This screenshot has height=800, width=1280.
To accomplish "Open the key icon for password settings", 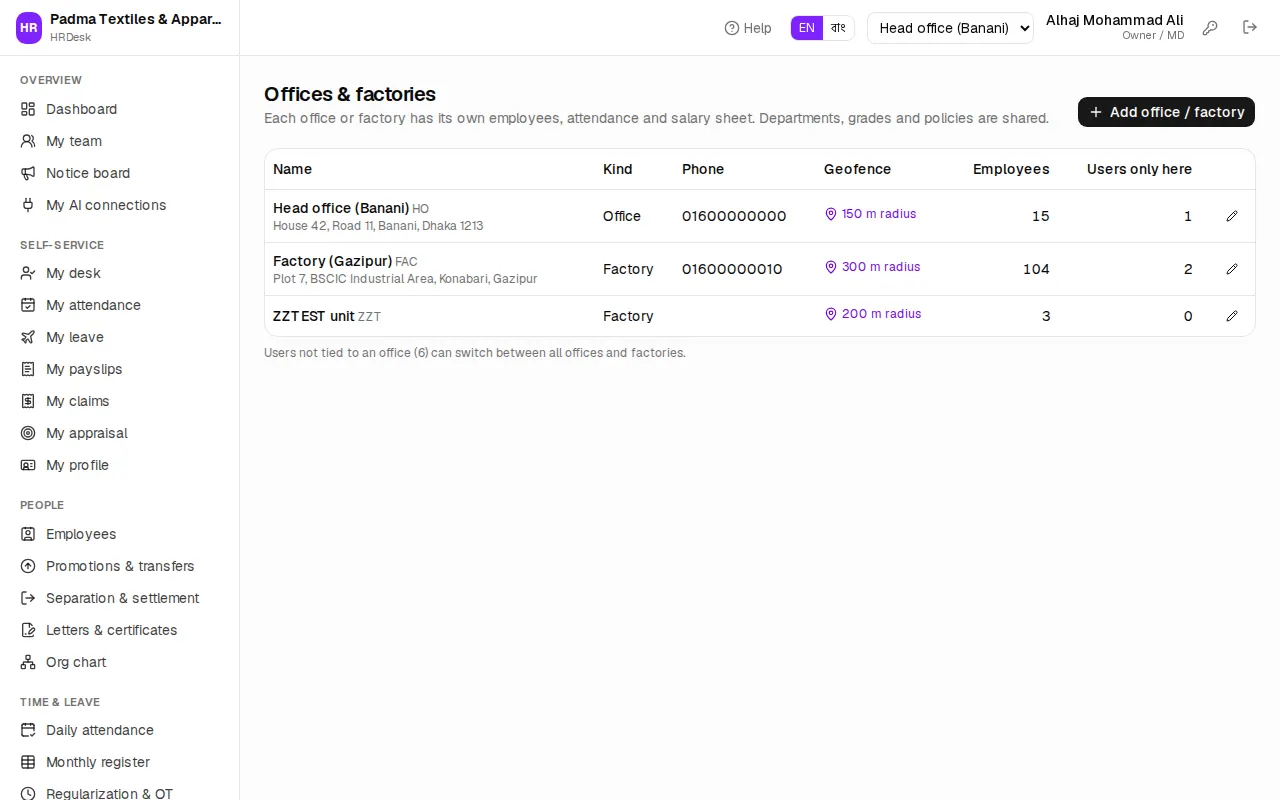I will click(x=1210, y=28).
